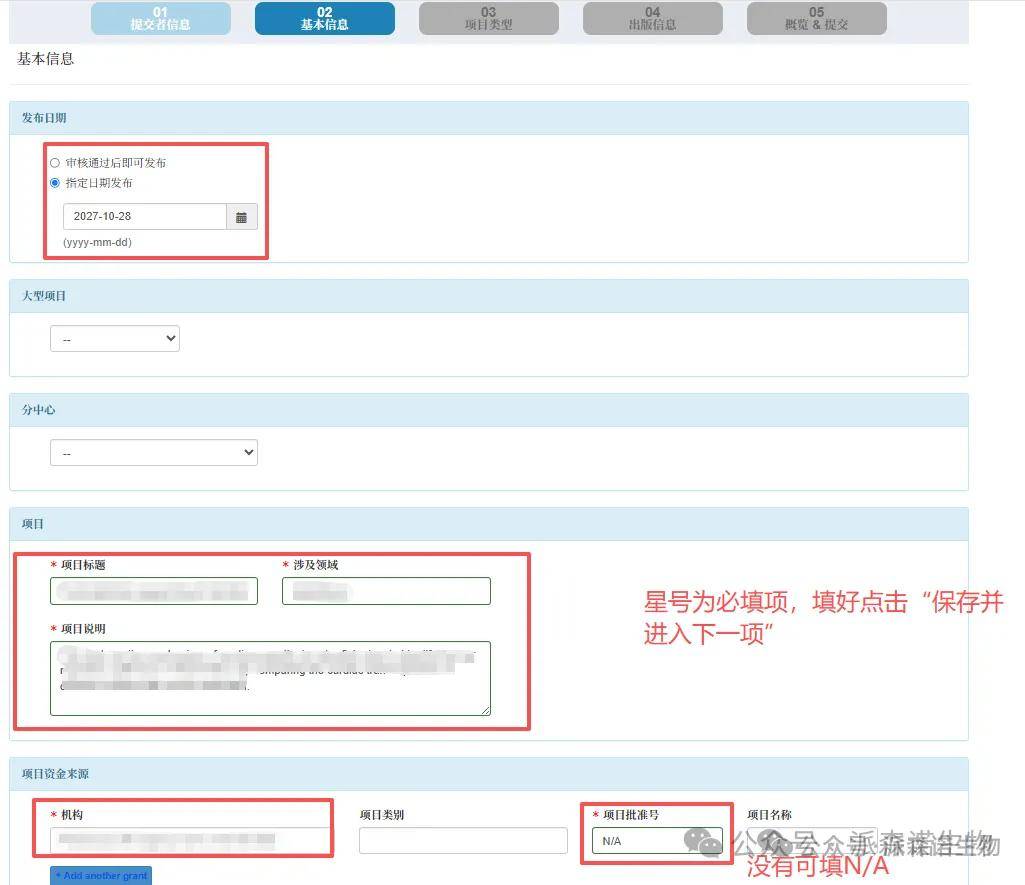Focus the 机构 input field
1025x885 pixels.
(190, 841)
